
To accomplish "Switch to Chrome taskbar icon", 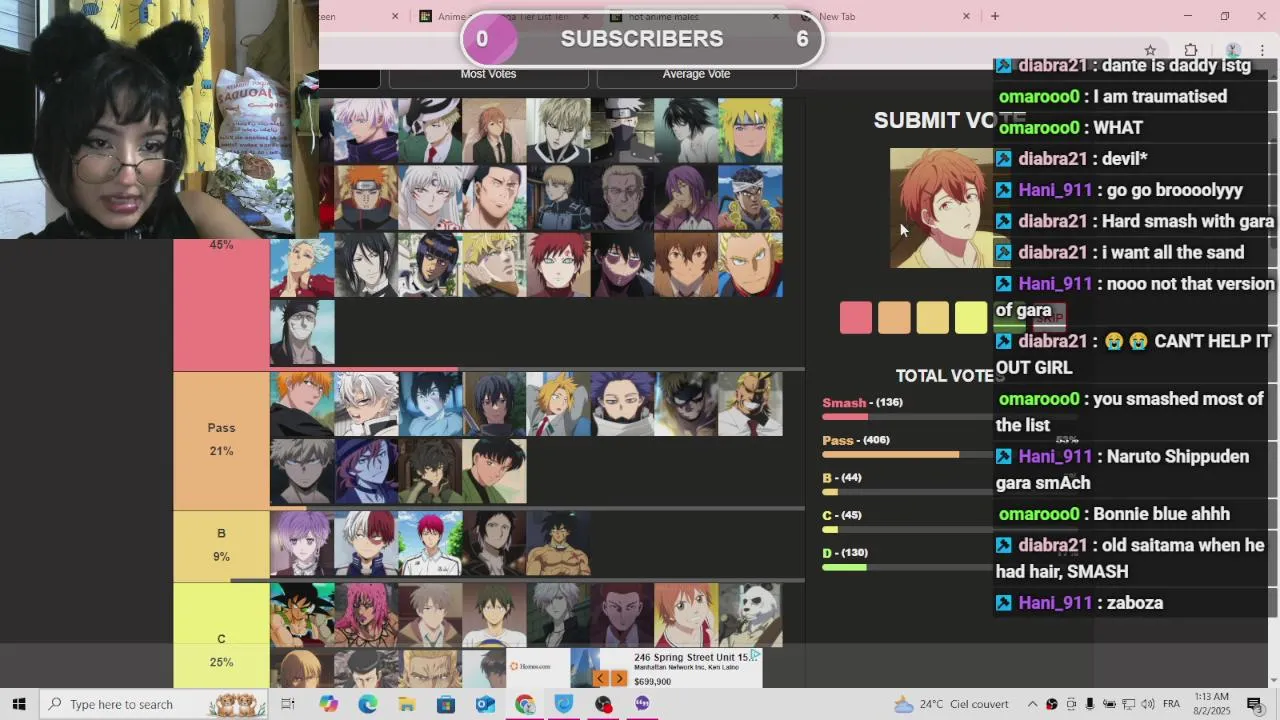I will pos(525,704).
